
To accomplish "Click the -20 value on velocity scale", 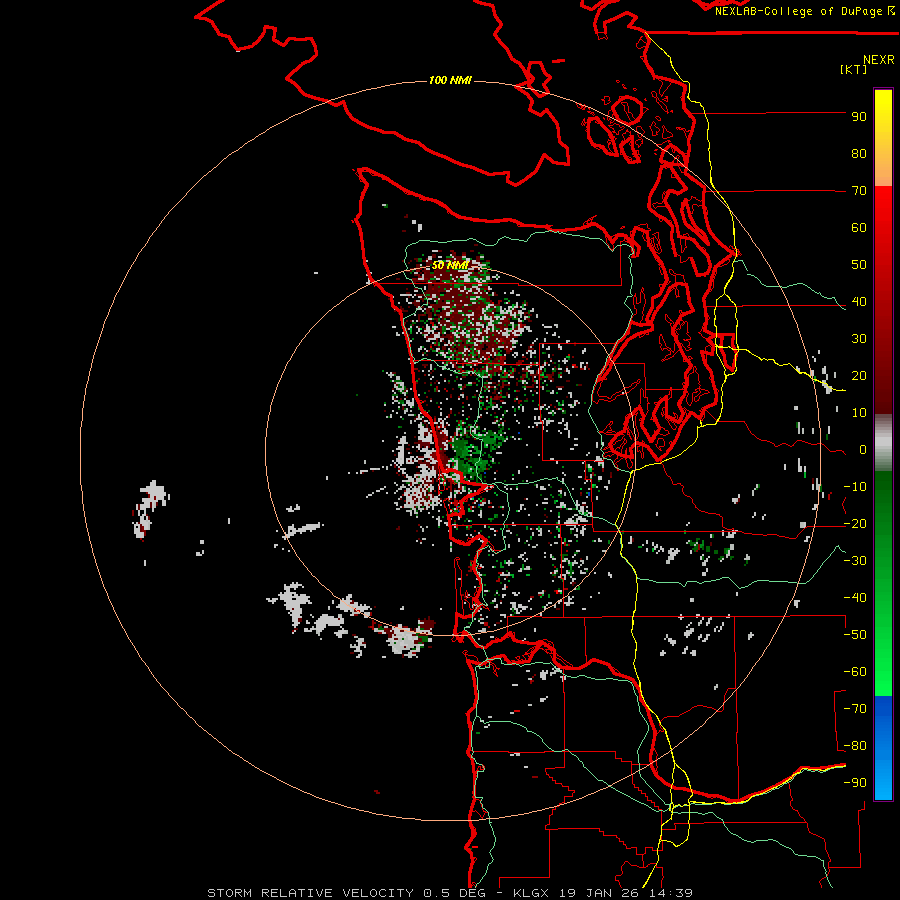I will (x=855, y=524).
